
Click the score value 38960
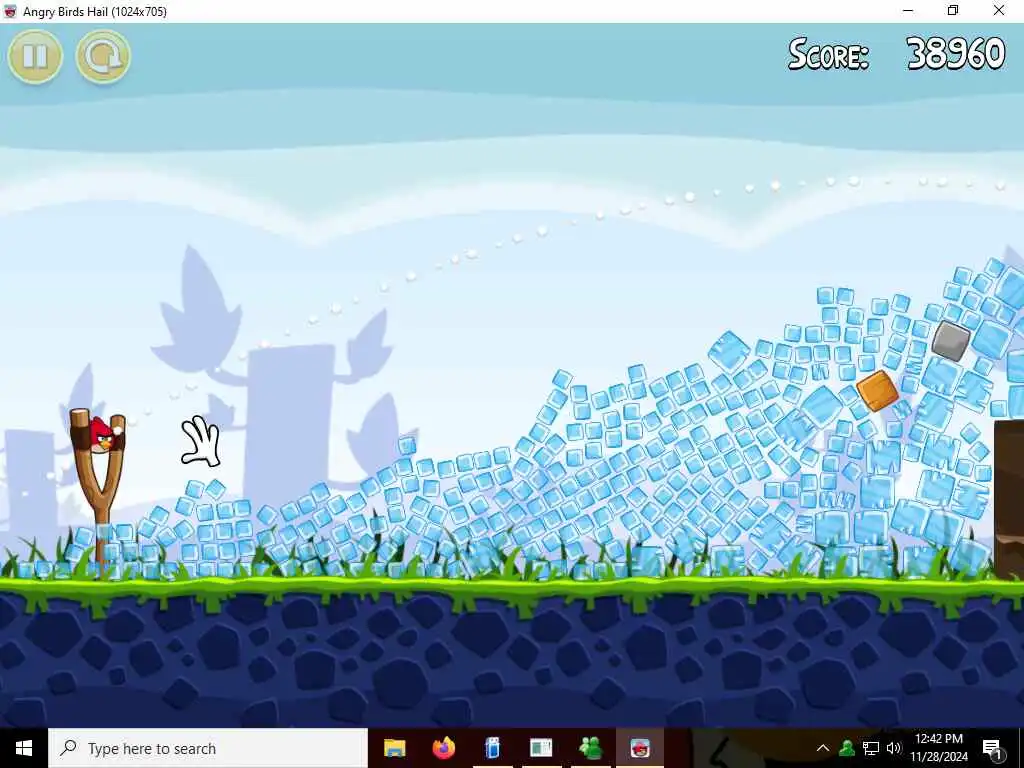(955, 54)
